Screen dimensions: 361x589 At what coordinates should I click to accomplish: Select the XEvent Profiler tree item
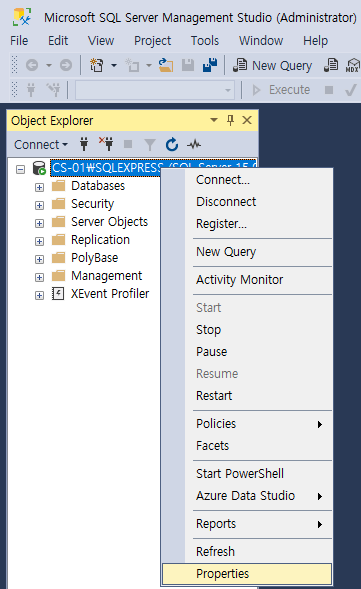(110, 294)
